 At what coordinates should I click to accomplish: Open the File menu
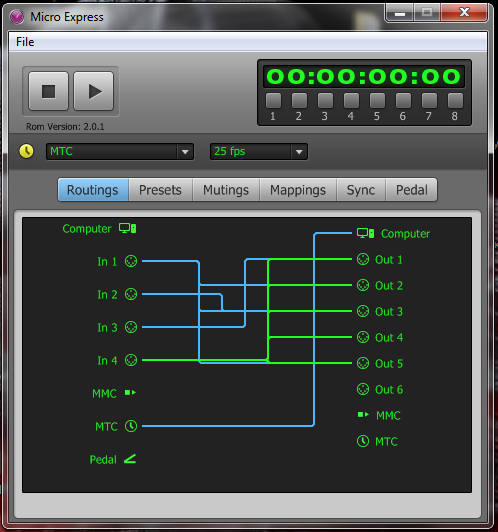(x=25, y=42)
